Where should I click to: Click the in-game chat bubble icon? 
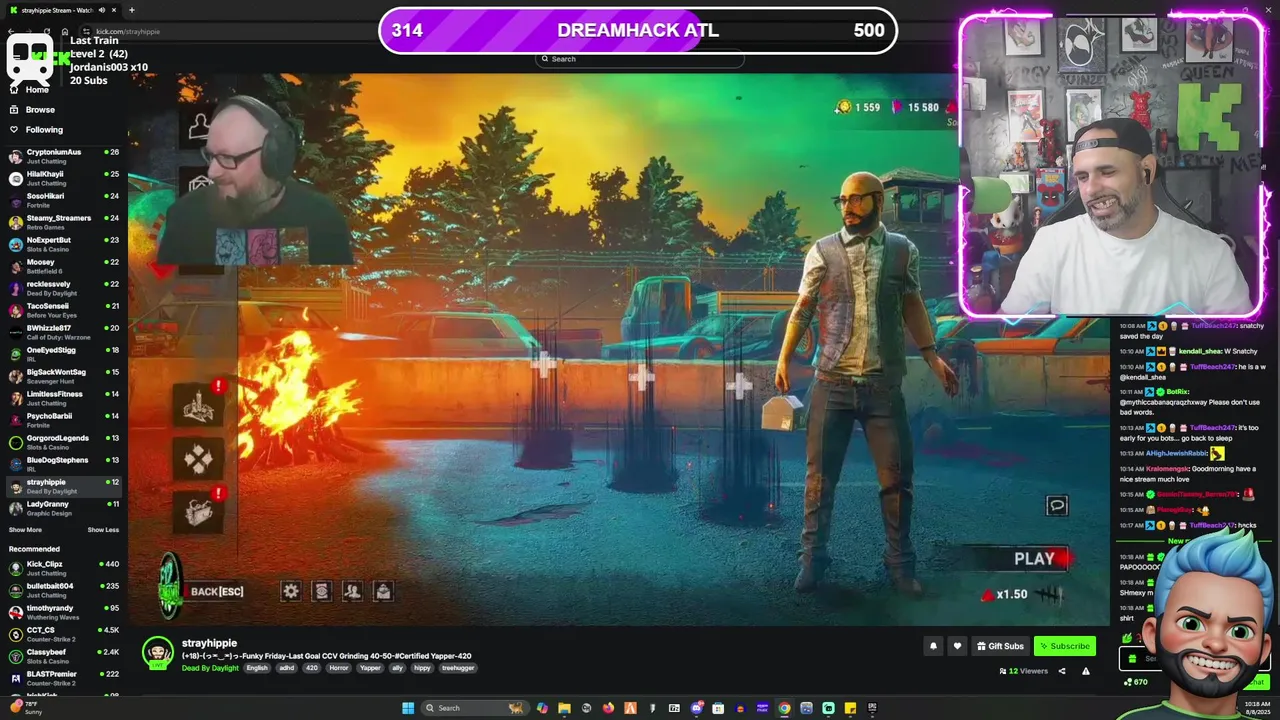point(1057,506)
